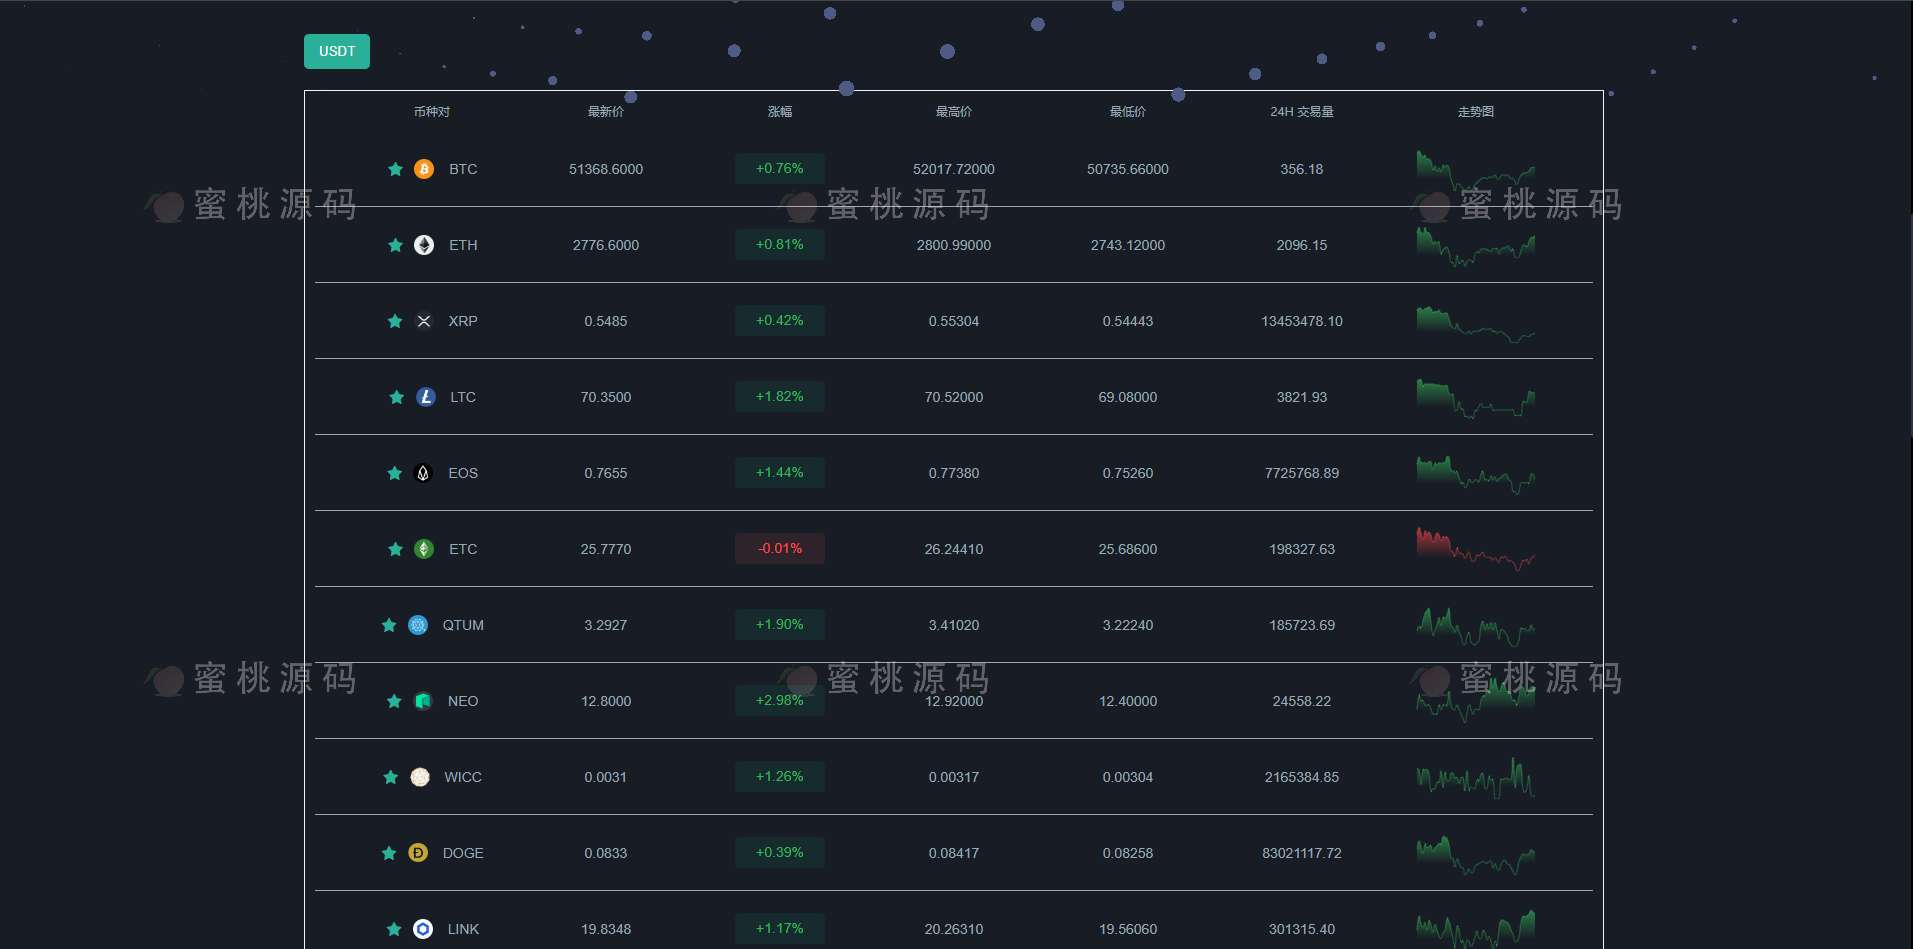
Task: Click the ETC red trend chart
Action: coord(1475,549)
